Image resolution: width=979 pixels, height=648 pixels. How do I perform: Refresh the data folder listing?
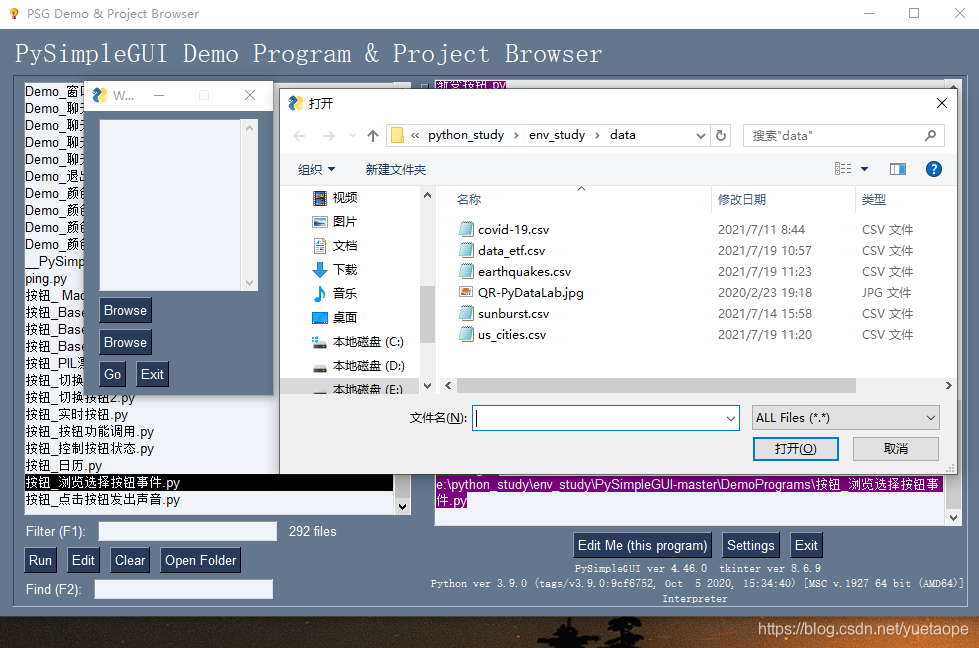721,135
